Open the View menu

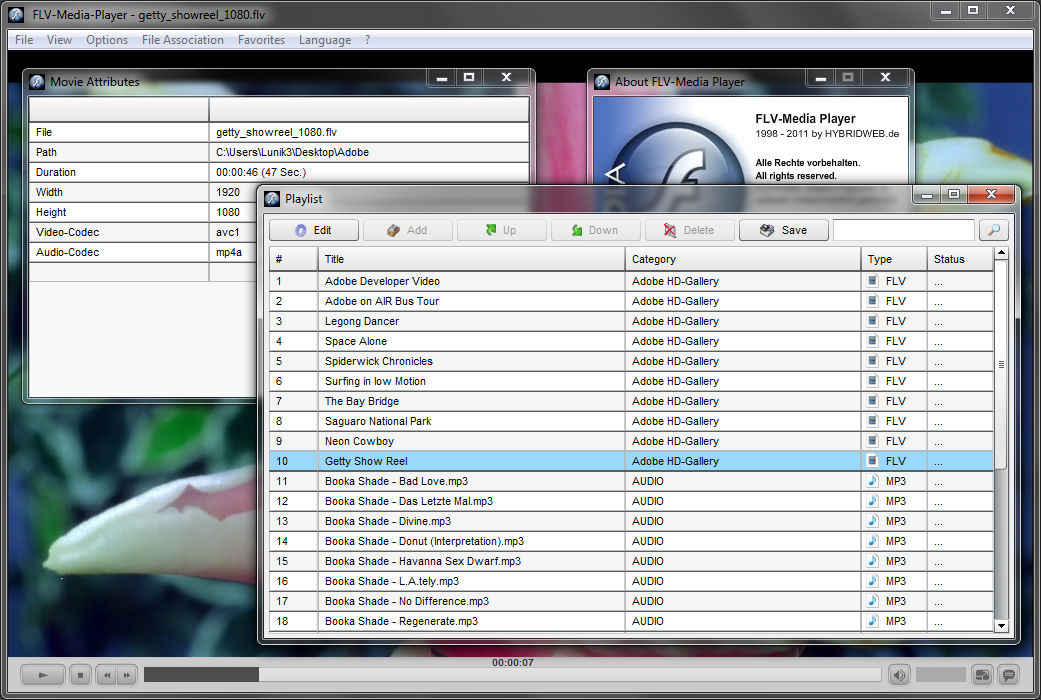[x=59, y=40]
